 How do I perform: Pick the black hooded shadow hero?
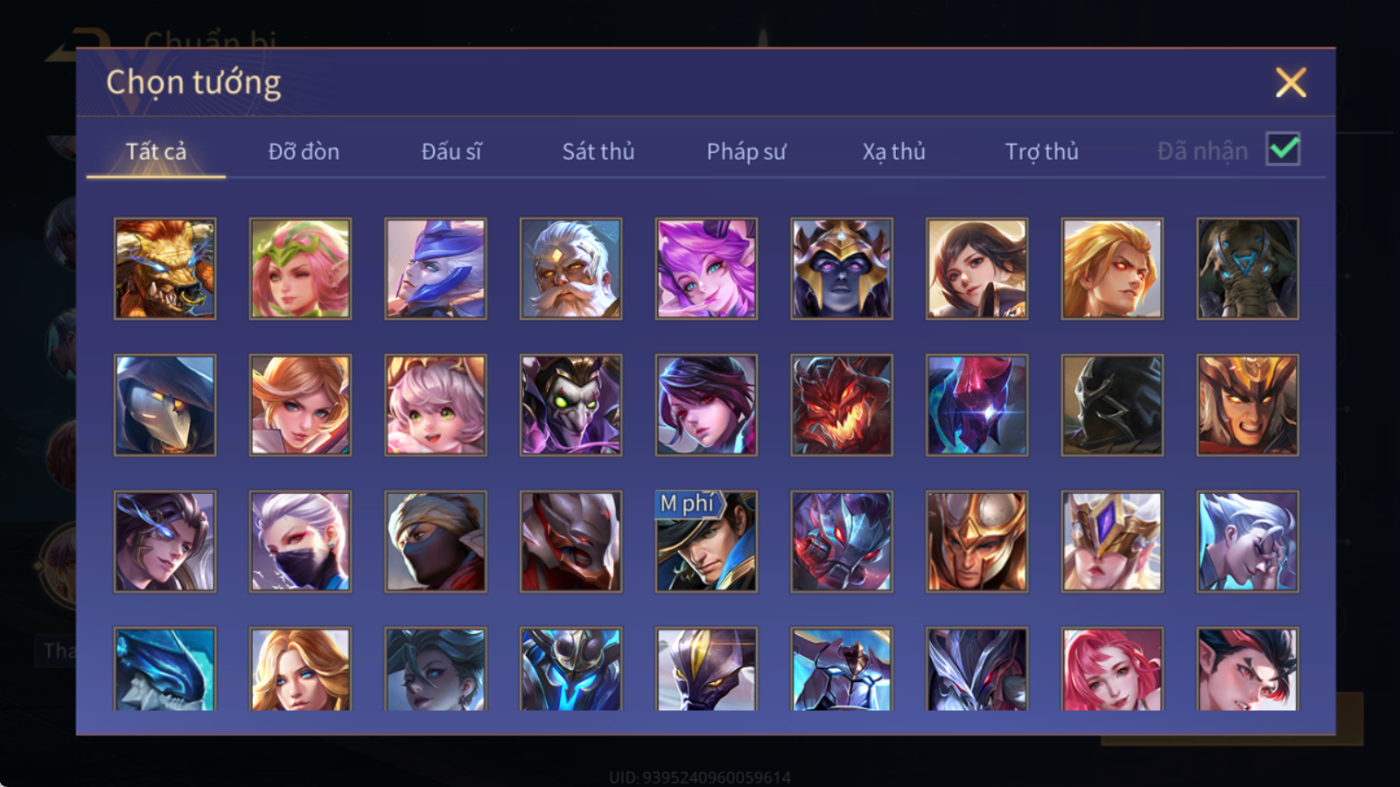pyautogui.click(x=1113, y=405)
